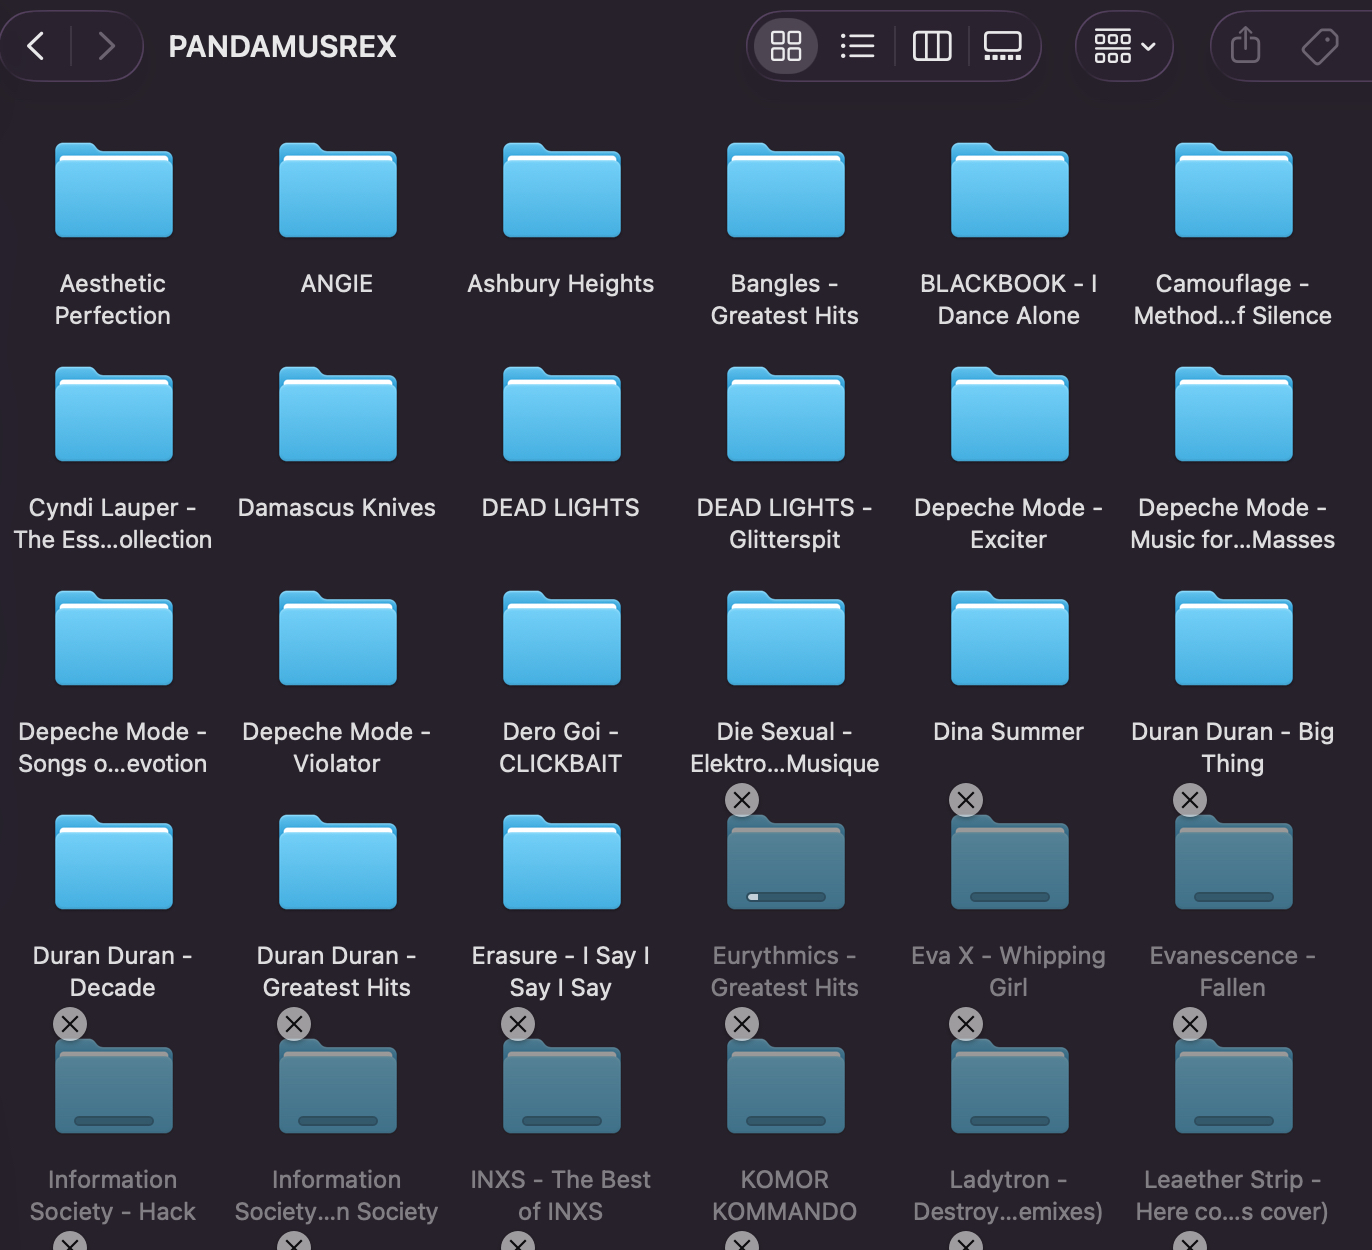Viewport: 1372px width, 1250px height.
Task: Select the Duran Duran - Decade folder
Action: (x=113, y=863)
